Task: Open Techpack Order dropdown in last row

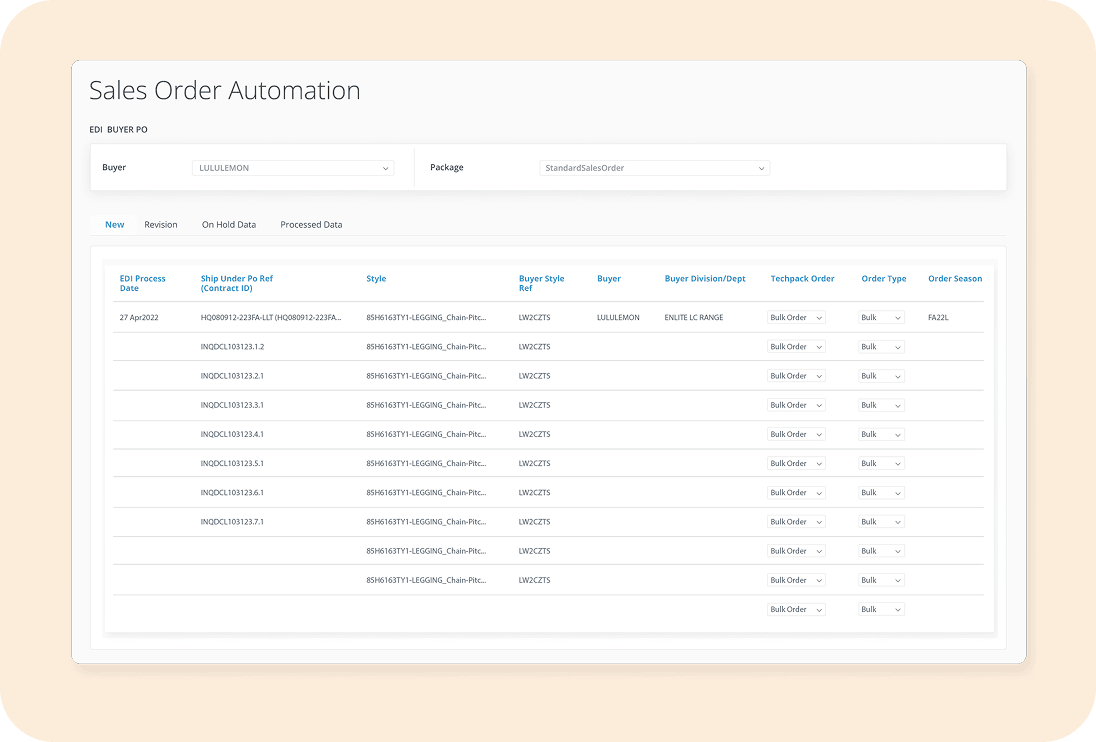Action: (x=796, y=610)
